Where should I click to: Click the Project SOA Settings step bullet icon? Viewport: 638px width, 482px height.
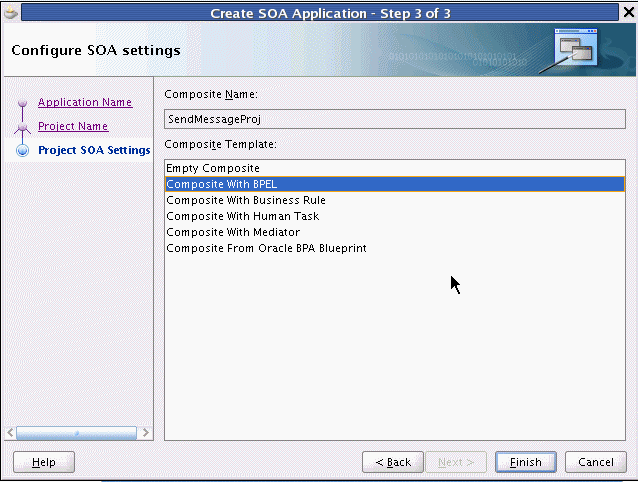click(22, 150)
